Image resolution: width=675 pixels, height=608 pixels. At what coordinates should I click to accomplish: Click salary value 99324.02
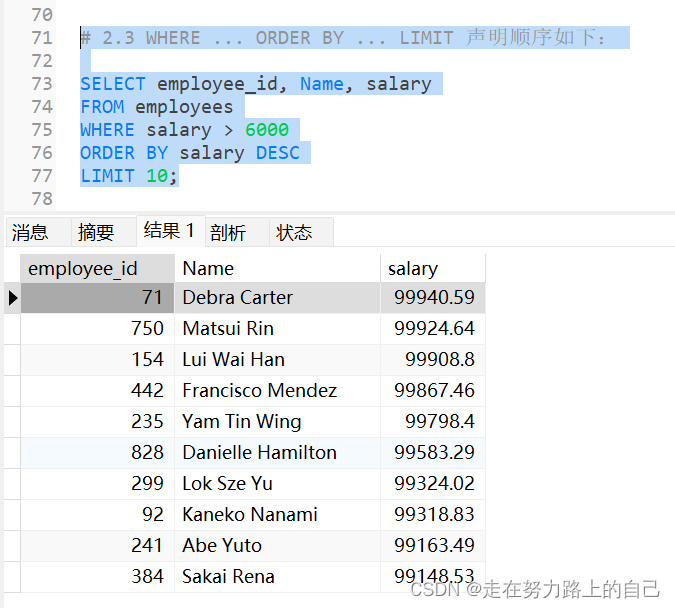[433, 484]
